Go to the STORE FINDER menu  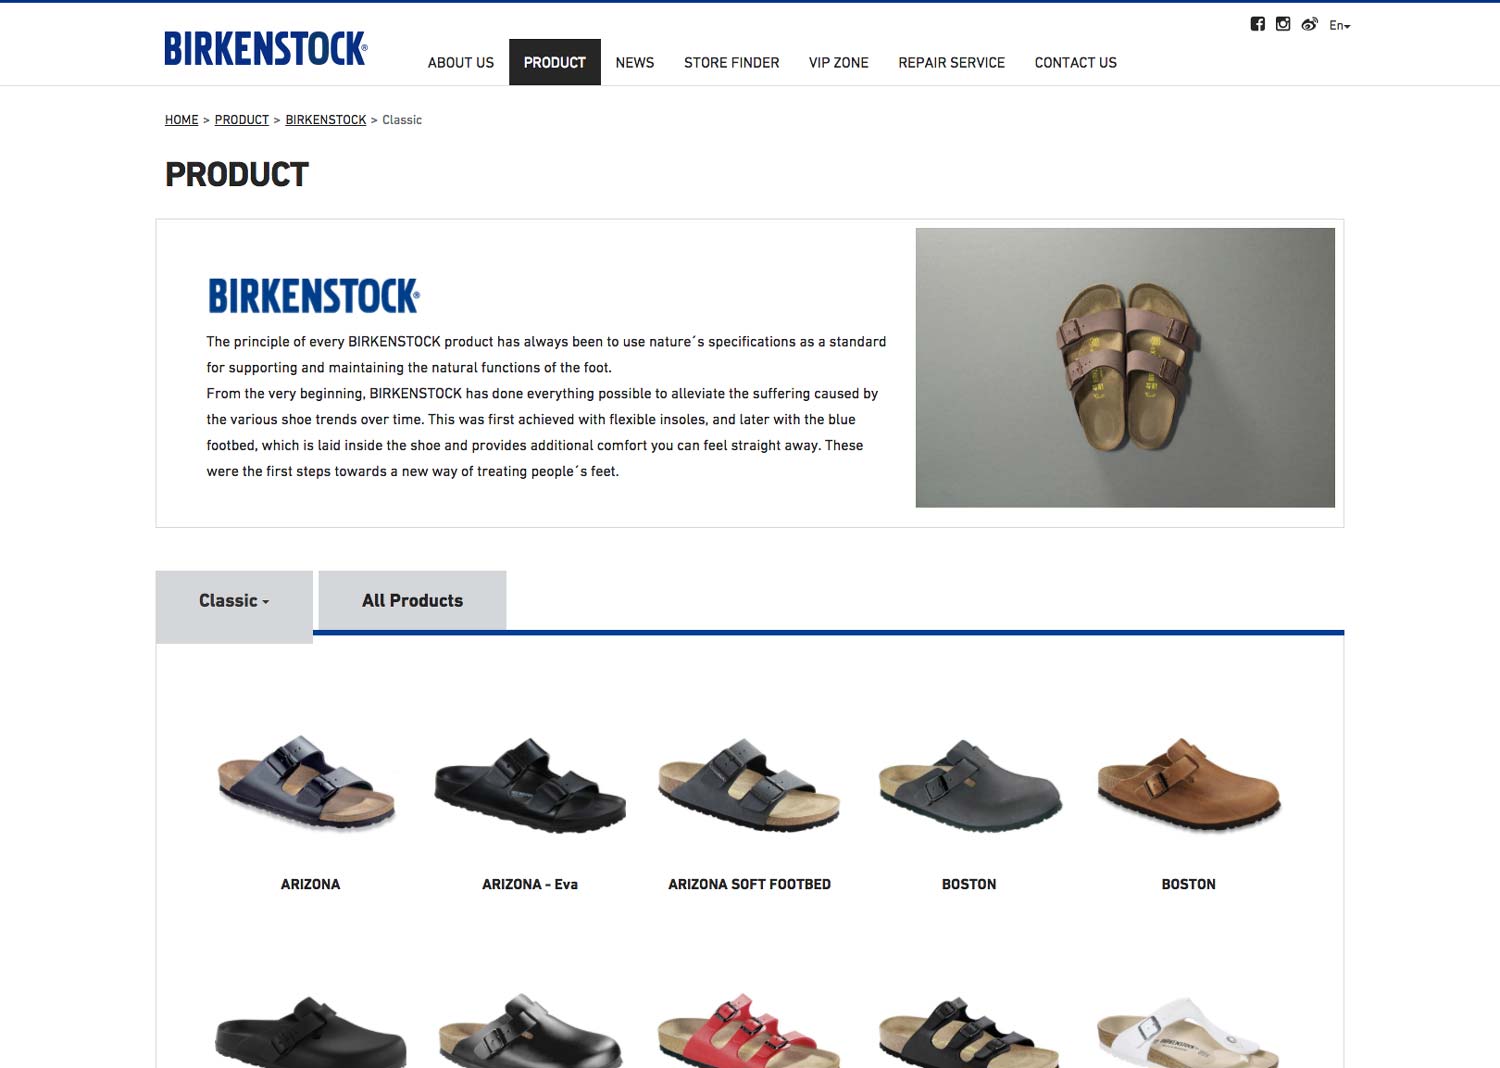point(731,62)
